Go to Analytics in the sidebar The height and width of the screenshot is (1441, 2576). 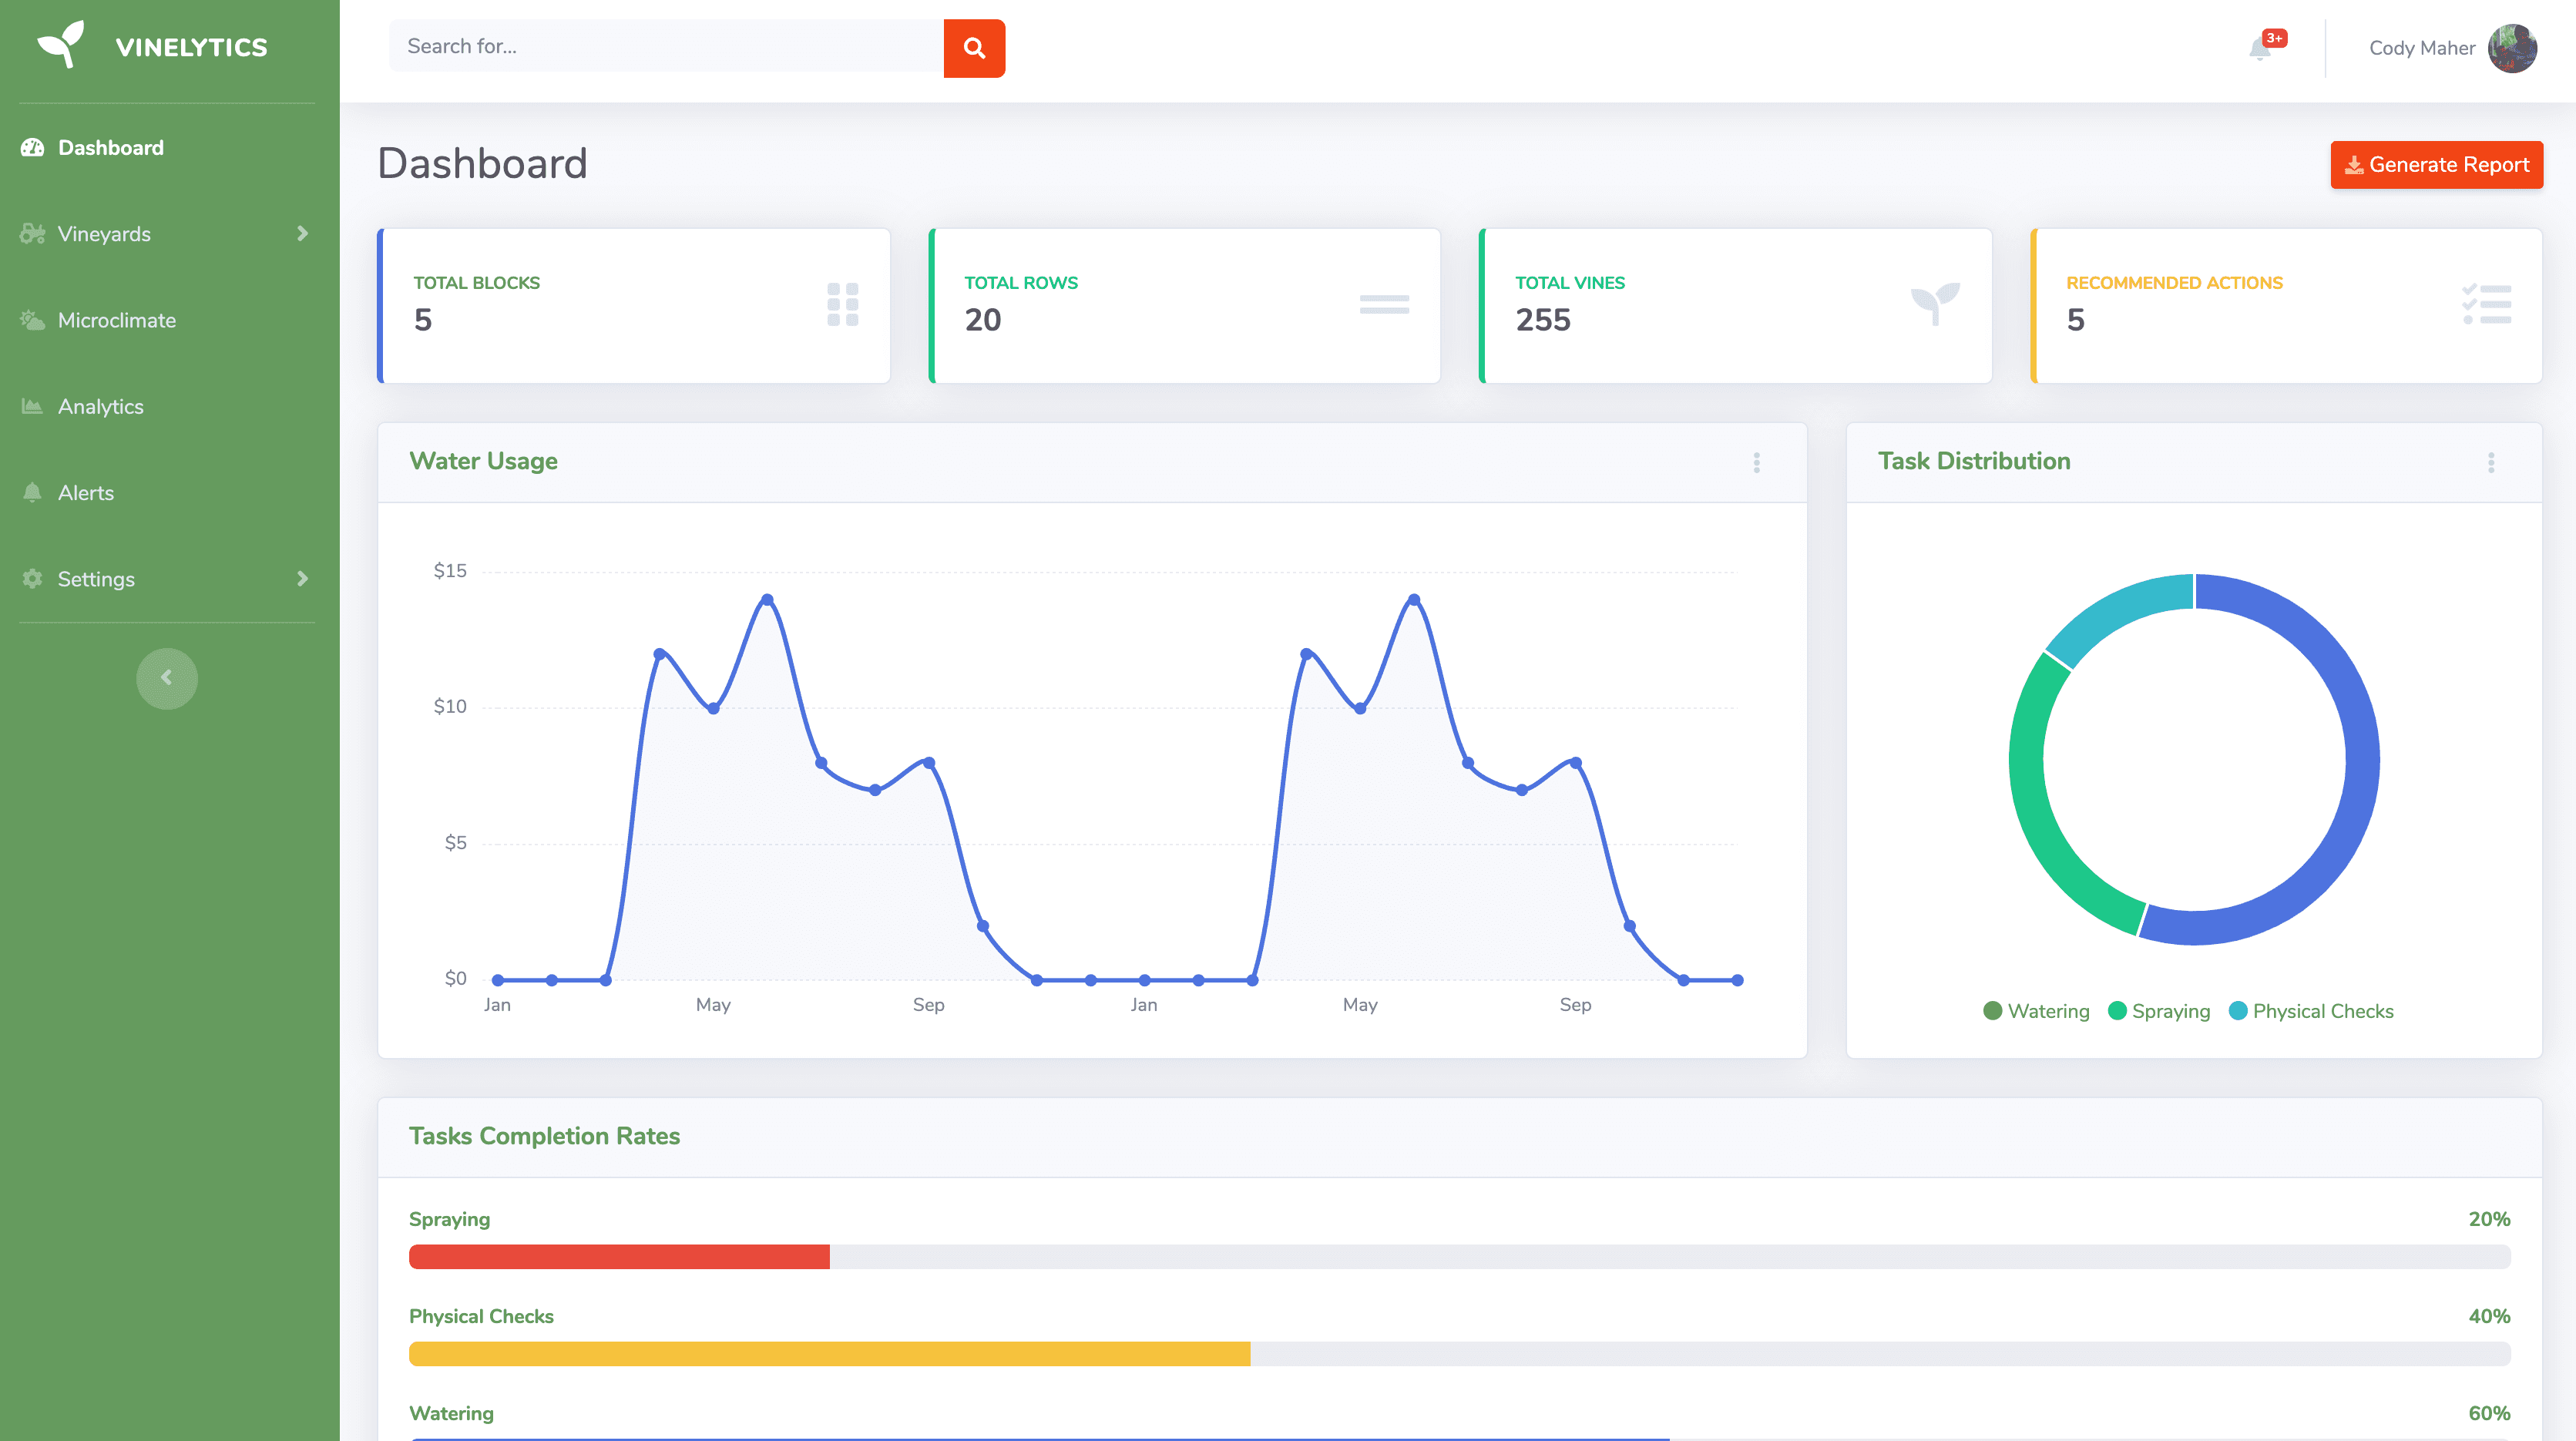point(100,407)
